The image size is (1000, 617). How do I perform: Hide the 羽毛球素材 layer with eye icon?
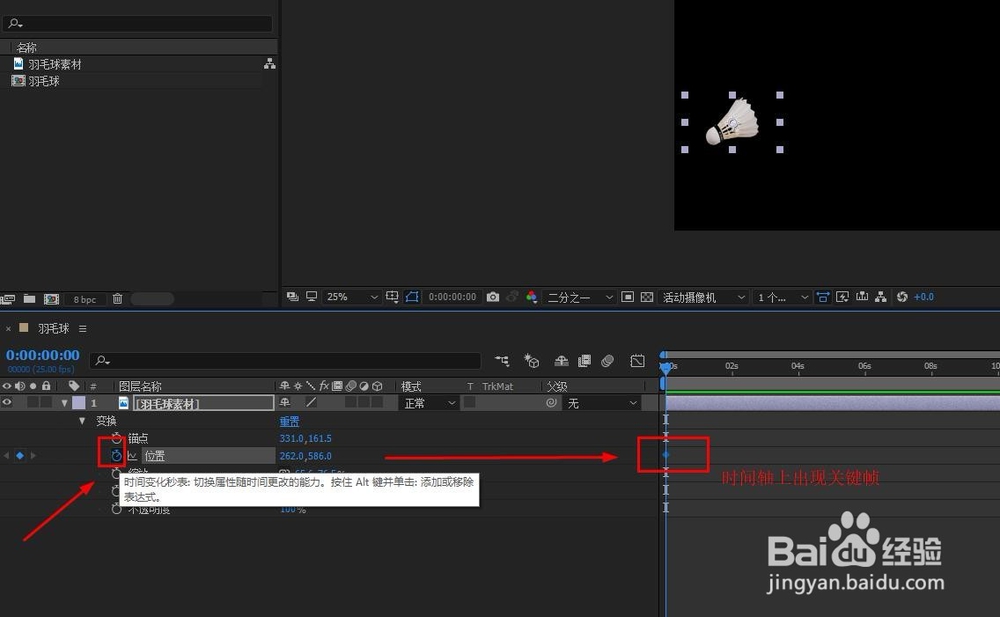(x=7, y=403)
